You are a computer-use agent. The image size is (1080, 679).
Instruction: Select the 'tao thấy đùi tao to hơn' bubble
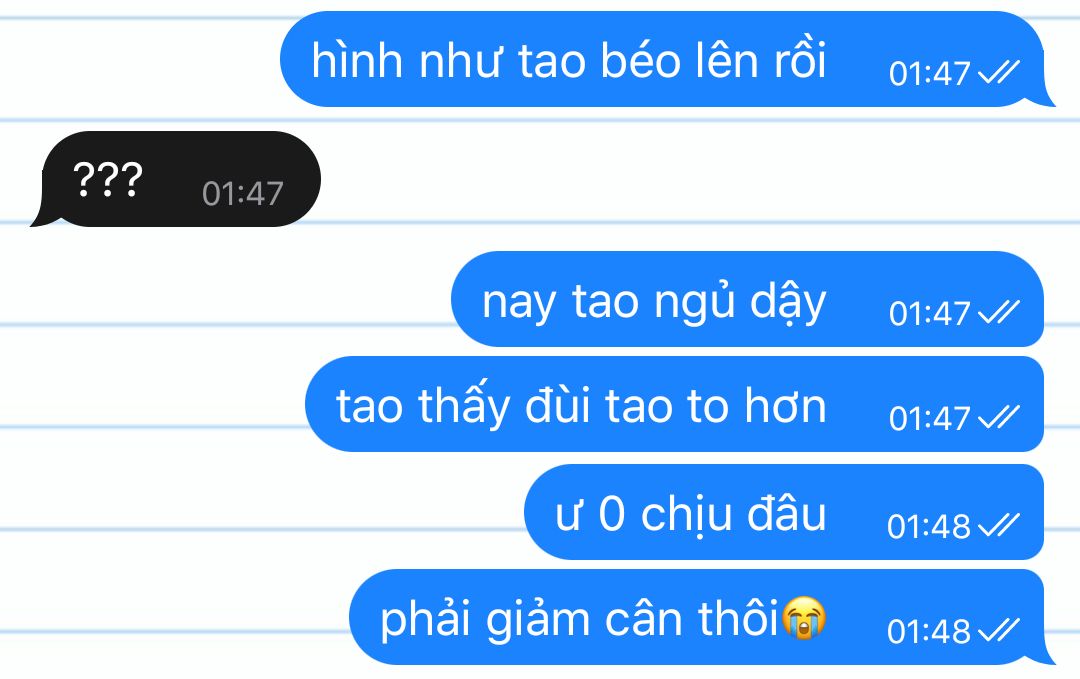(674, 404)
